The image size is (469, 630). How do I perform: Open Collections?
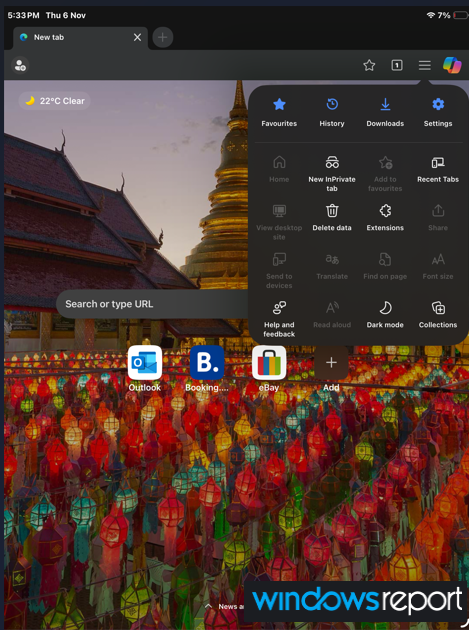pos(438,315)
